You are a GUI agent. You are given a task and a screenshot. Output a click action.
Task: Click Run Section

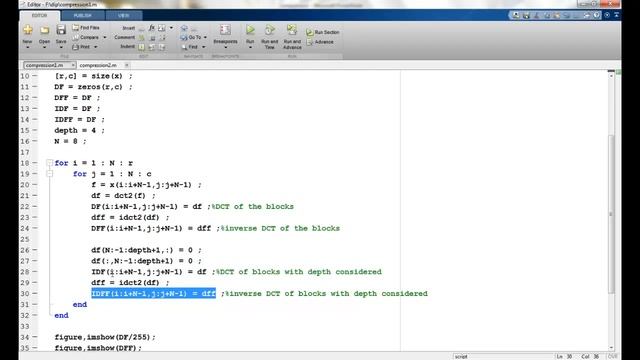pos(322,32)
